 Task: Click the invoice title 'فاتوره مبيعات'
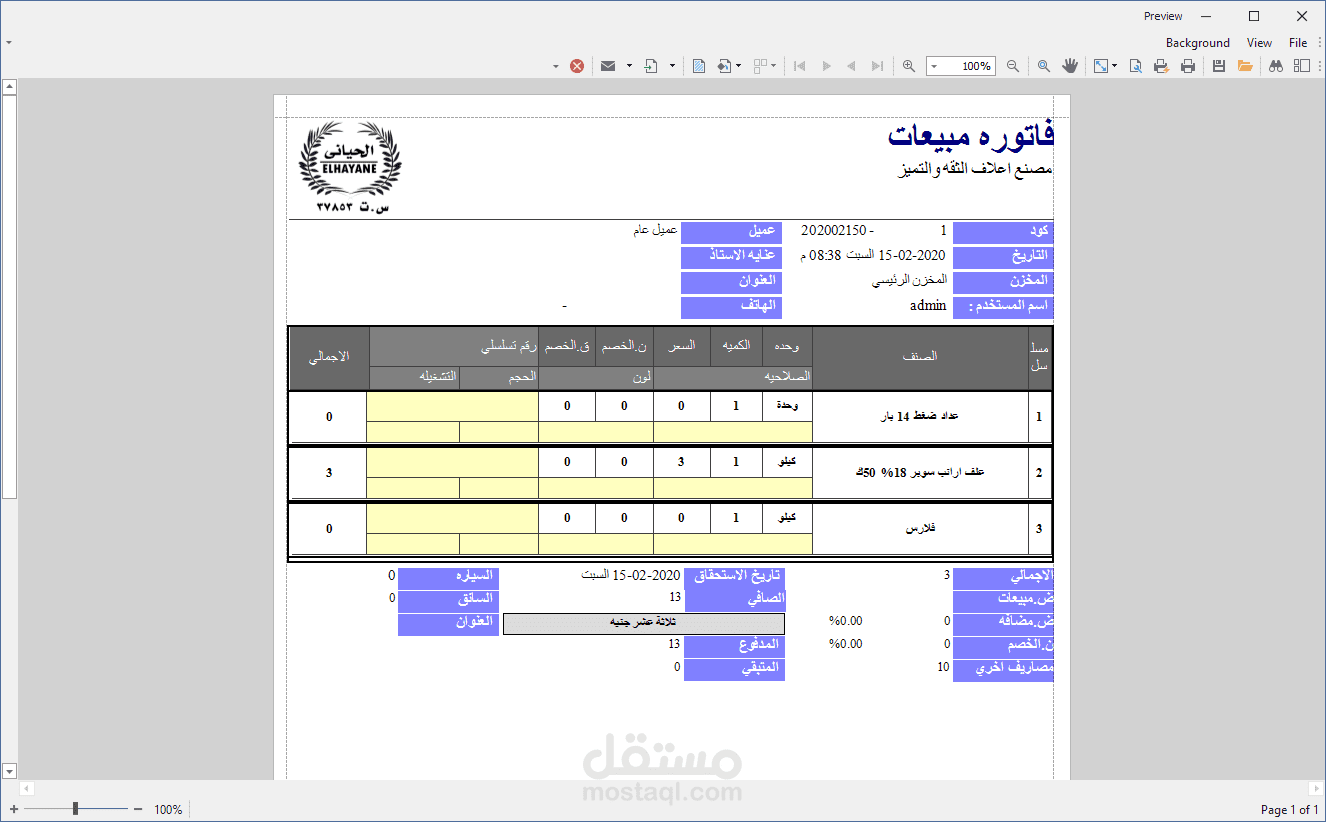pyautogui.click(x=970, y=135)
